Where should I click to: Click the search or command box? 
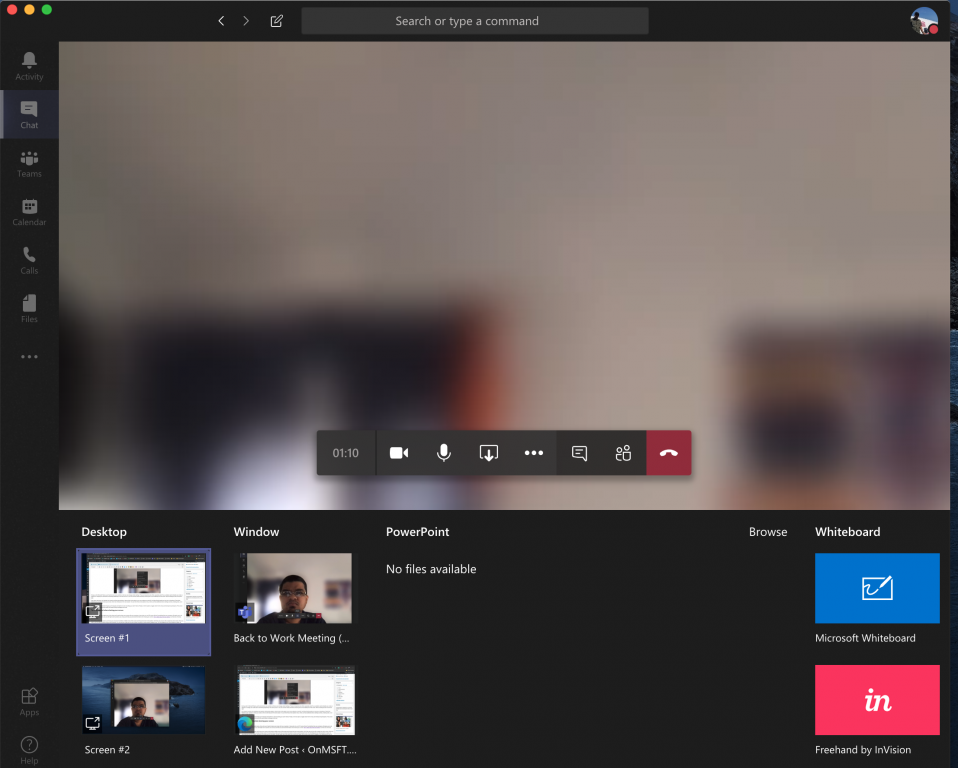475,21
